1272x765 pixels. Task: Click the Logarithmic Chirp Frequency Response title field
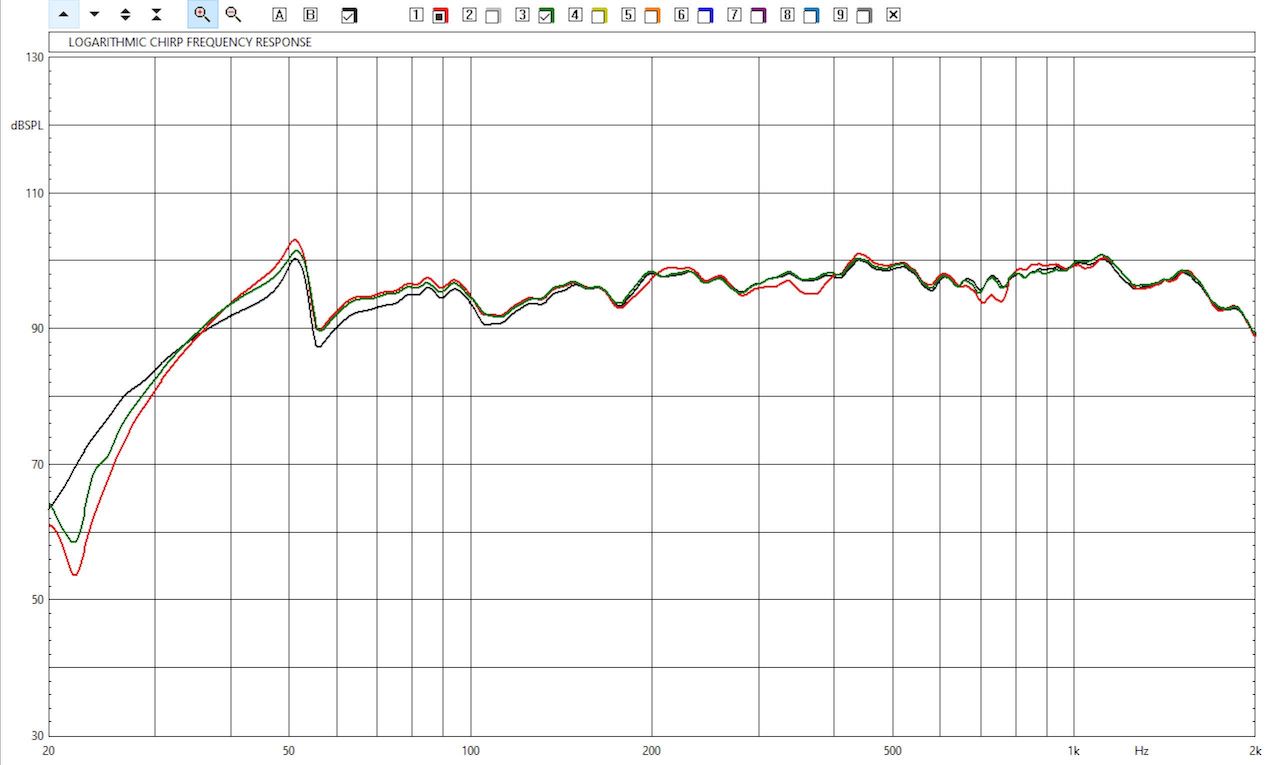pos(651,42)
